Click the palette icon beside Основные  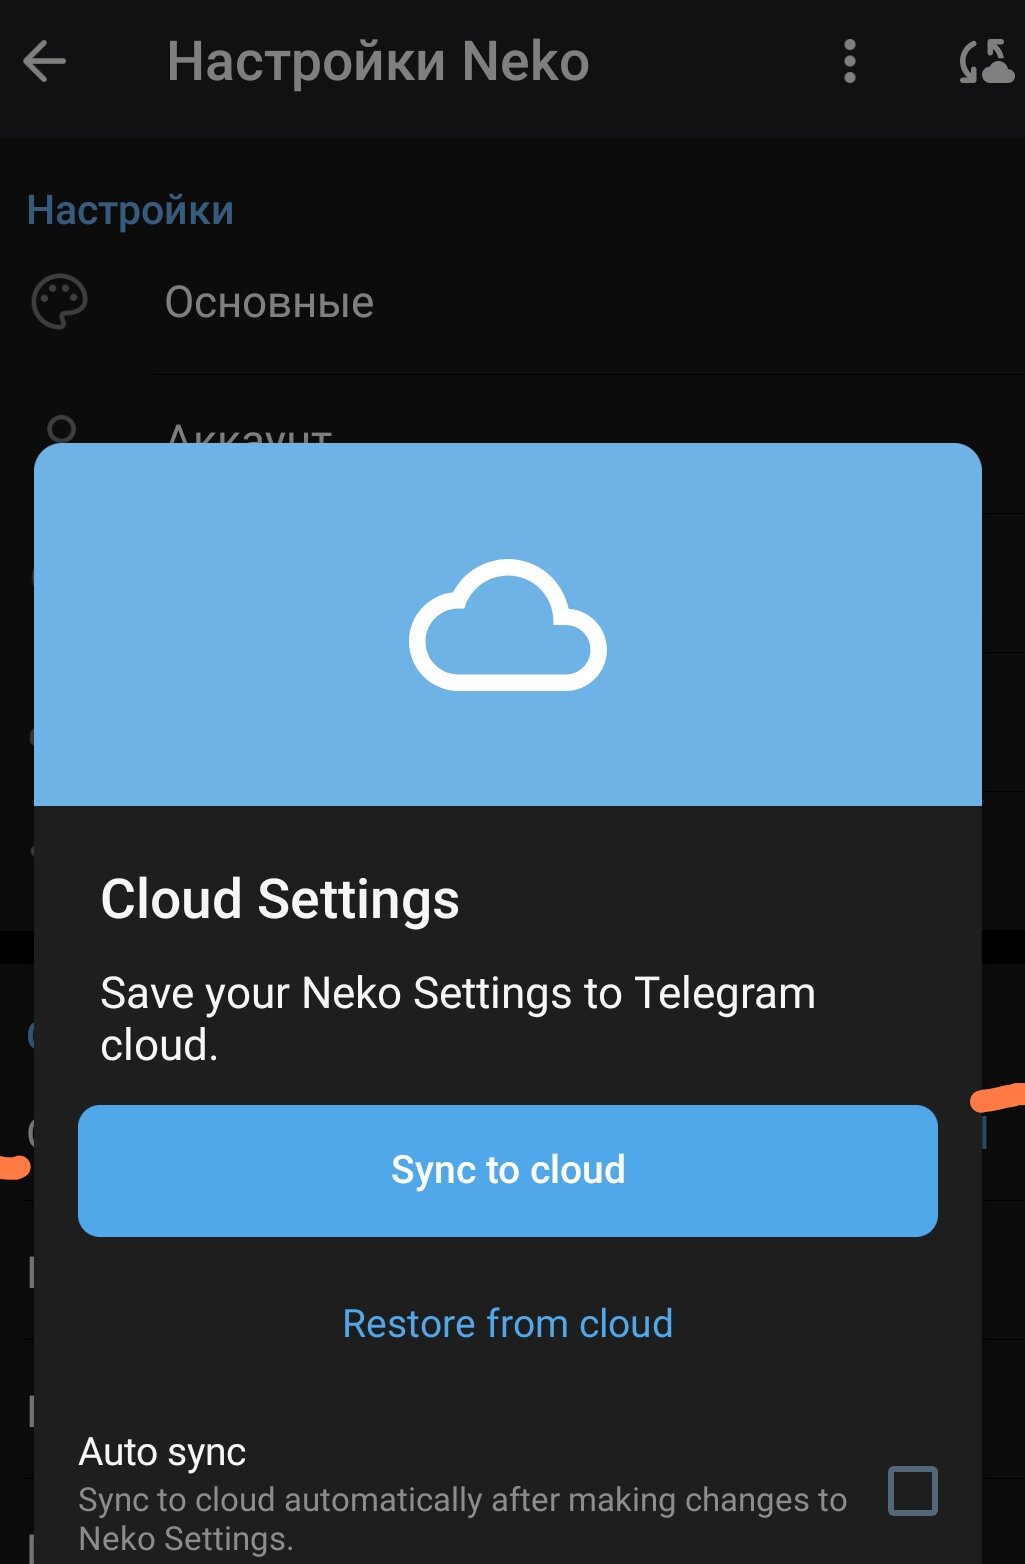tap(60, 302)
